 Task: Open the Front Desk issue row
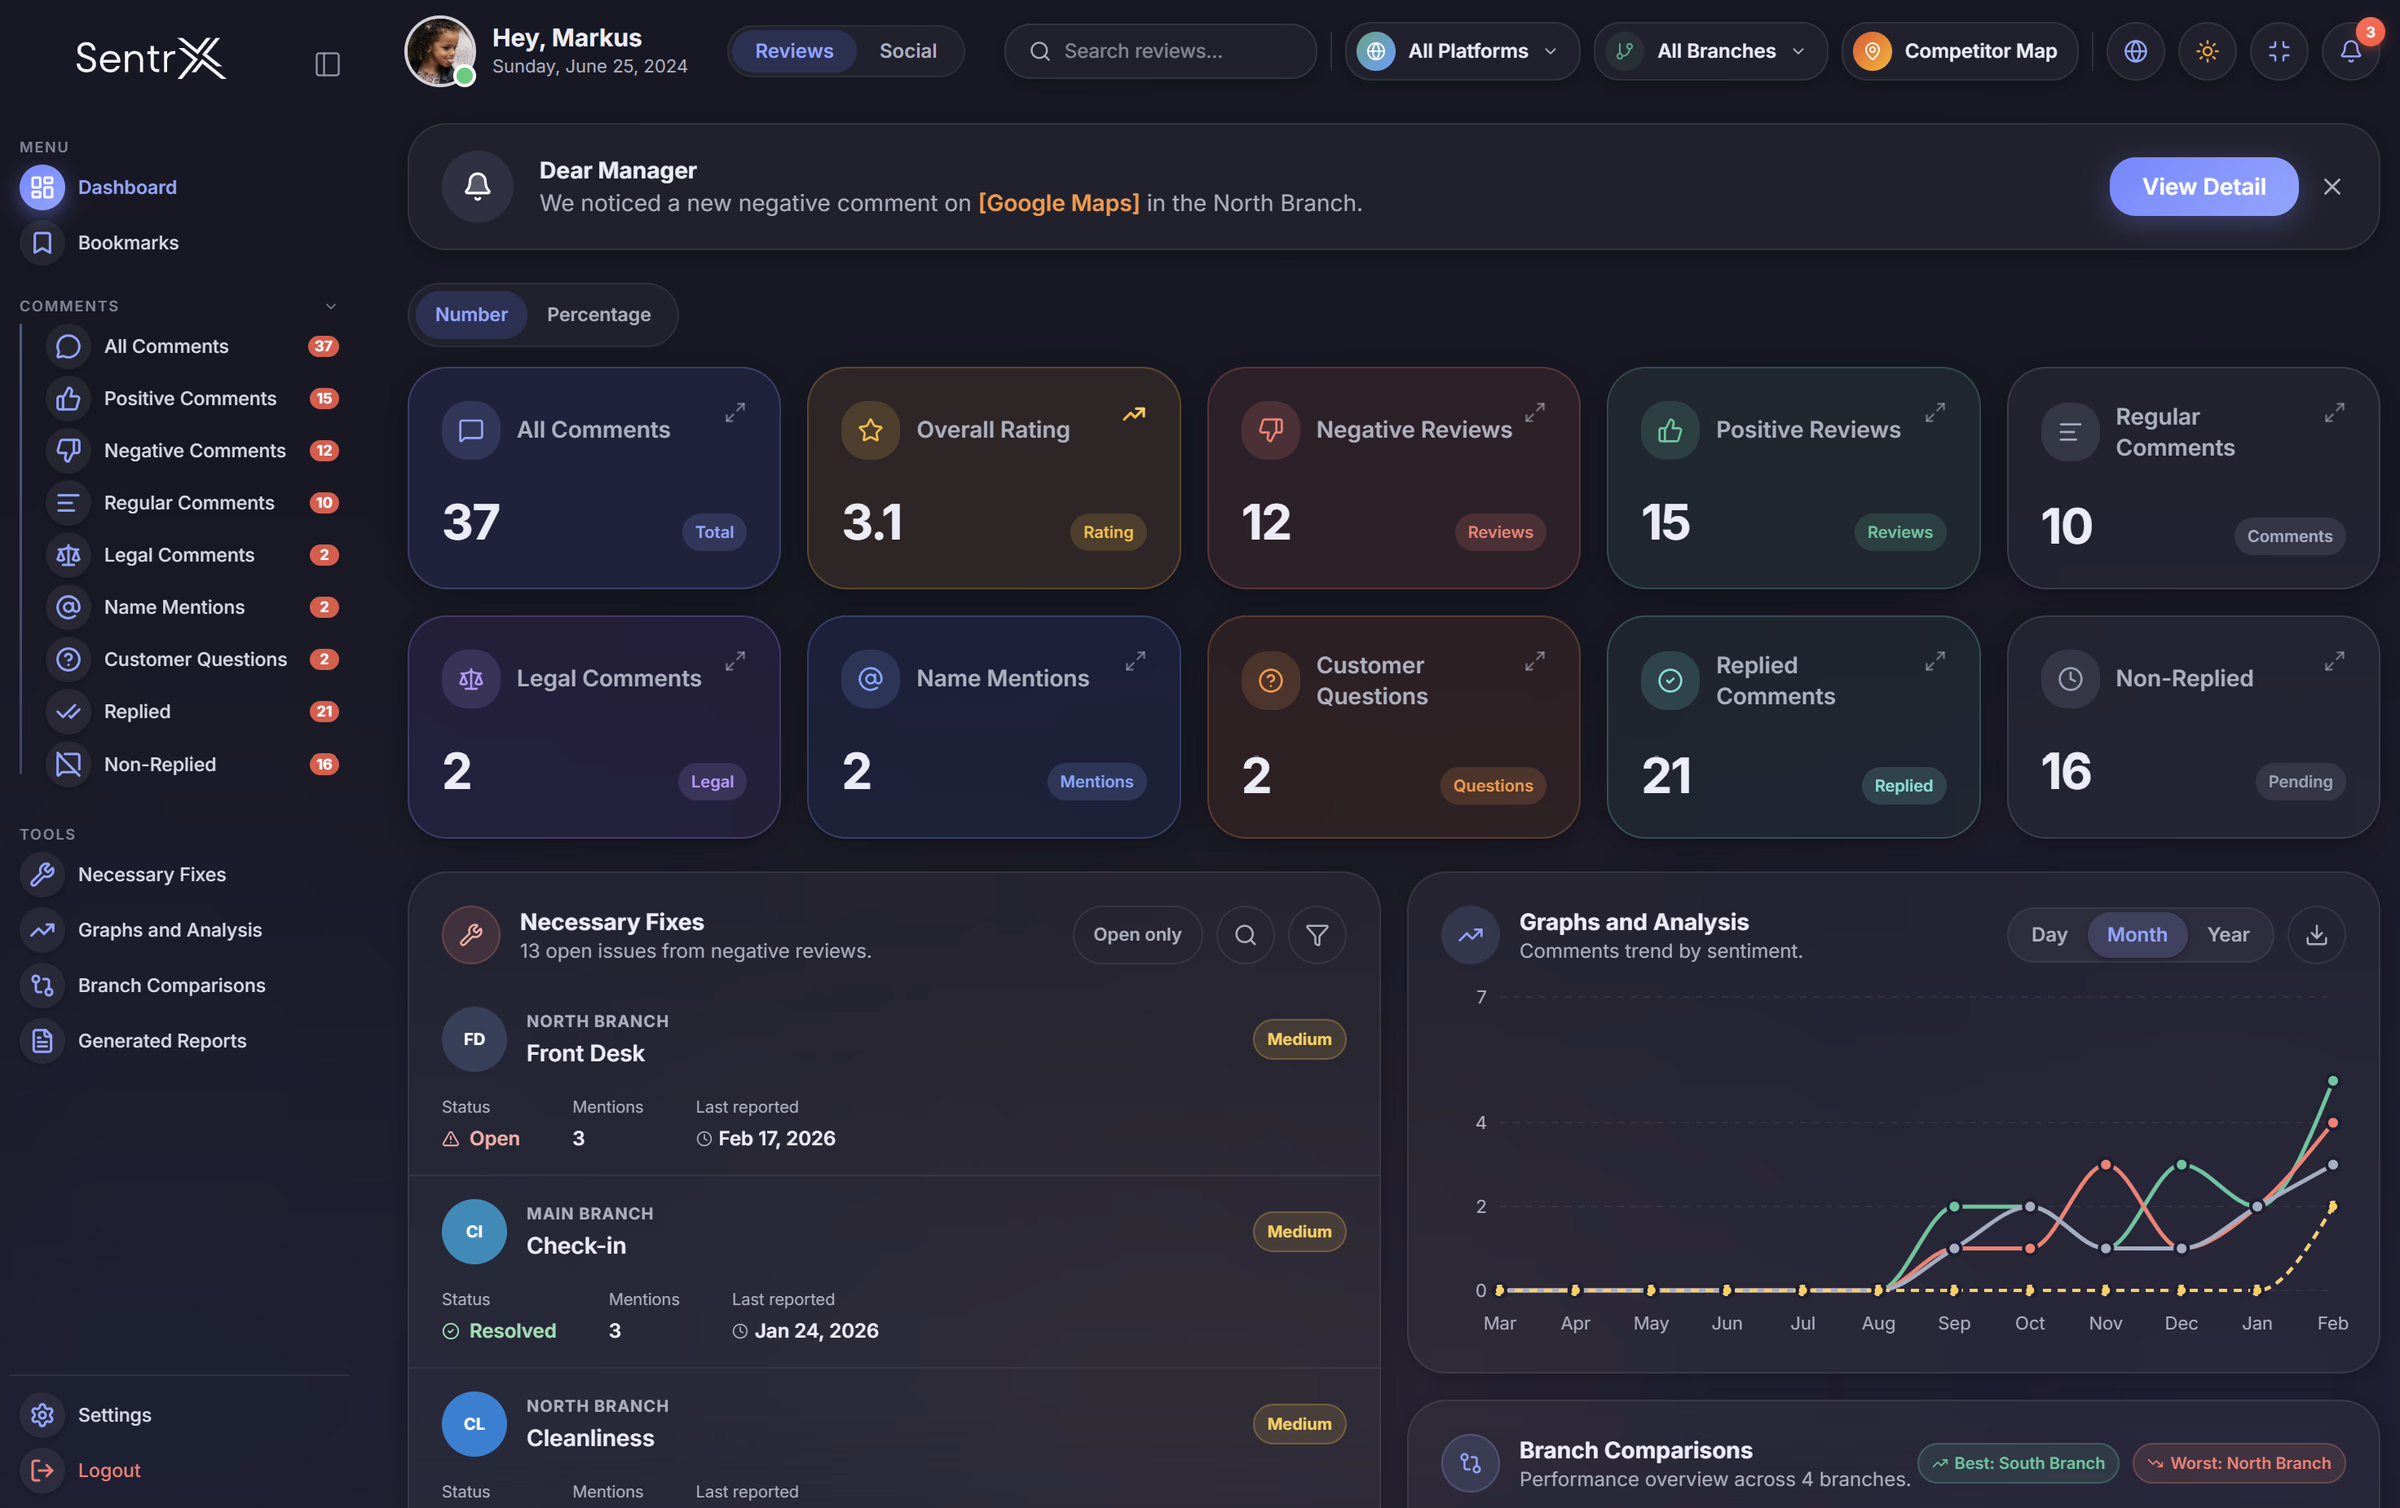tap(893, 1080)
